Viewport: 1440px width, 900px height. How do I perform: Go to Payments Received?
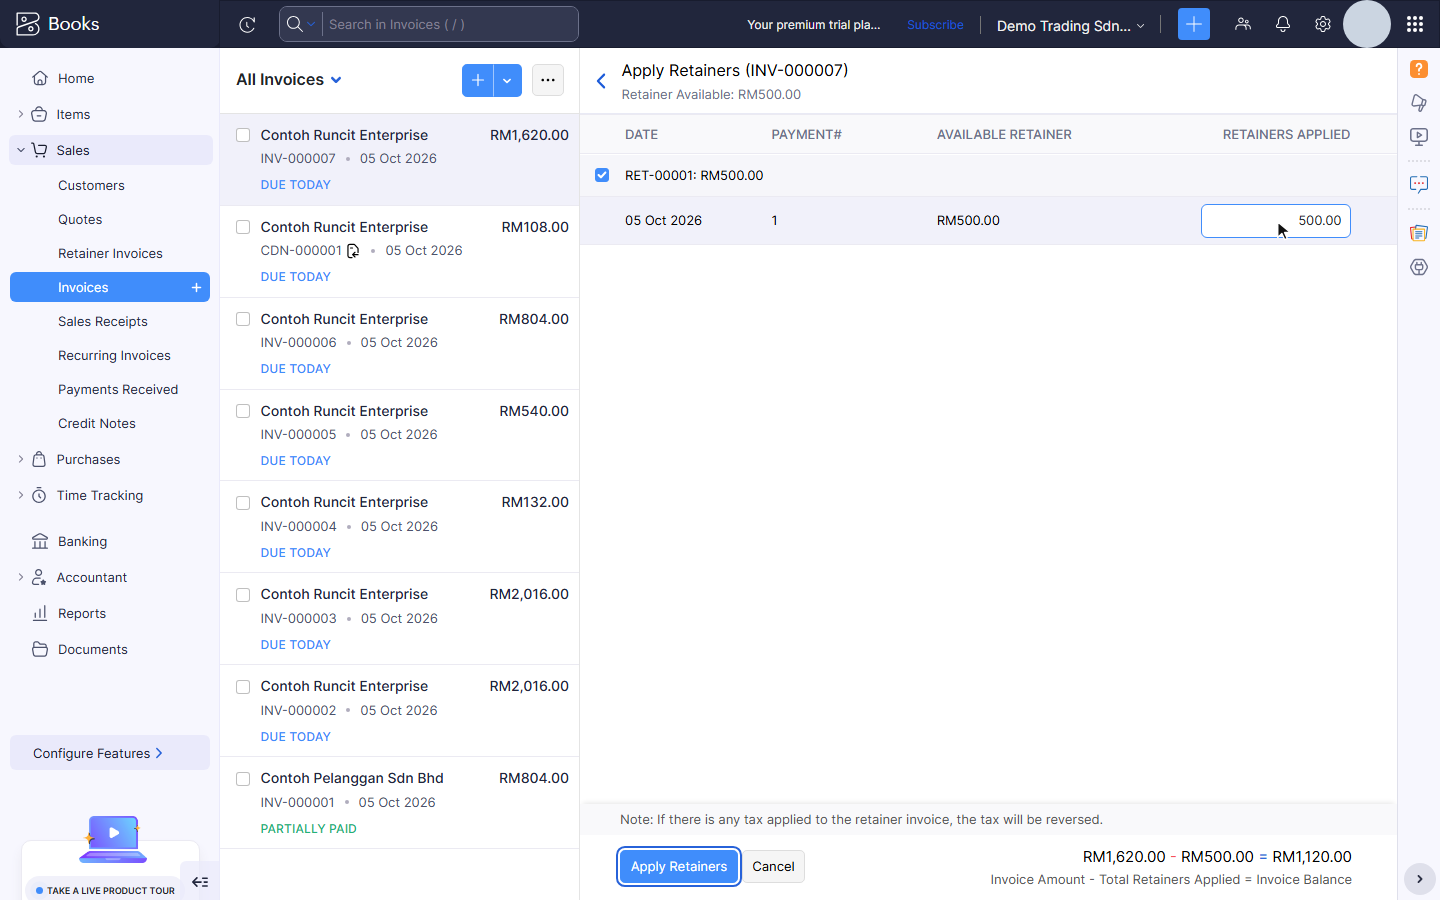click(118, 389)
